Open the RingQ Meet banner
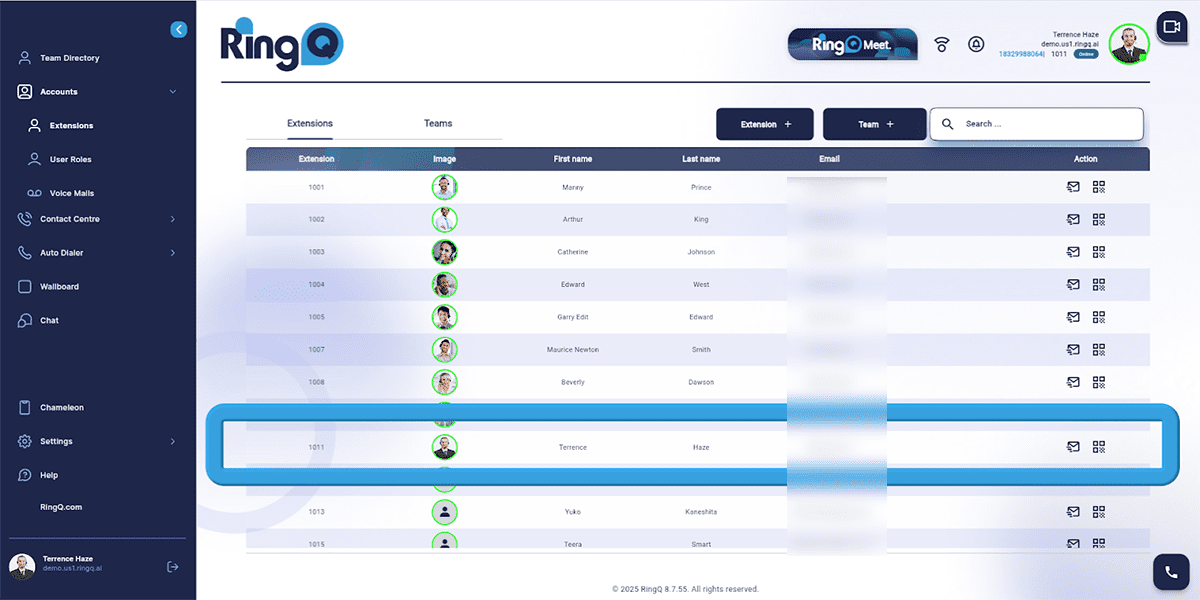Screen dimensions: 1200x600 [x=852, y=45]
